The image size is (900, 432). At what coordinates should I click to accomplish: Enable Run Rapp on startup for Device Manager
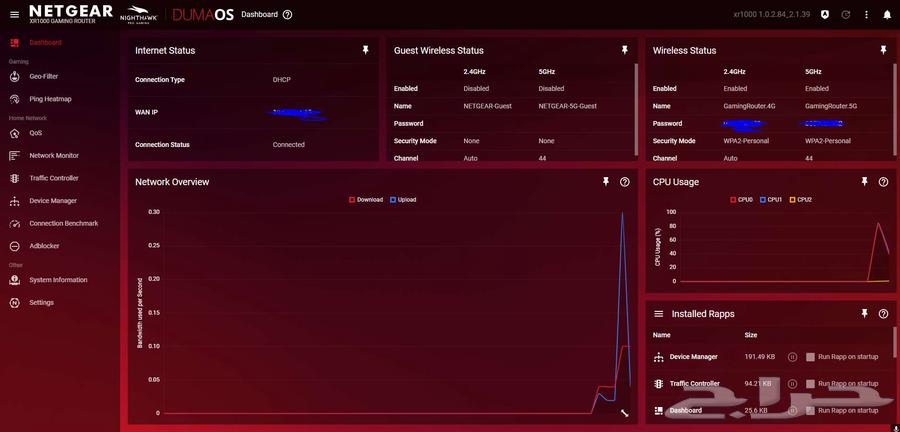point(810,357)
